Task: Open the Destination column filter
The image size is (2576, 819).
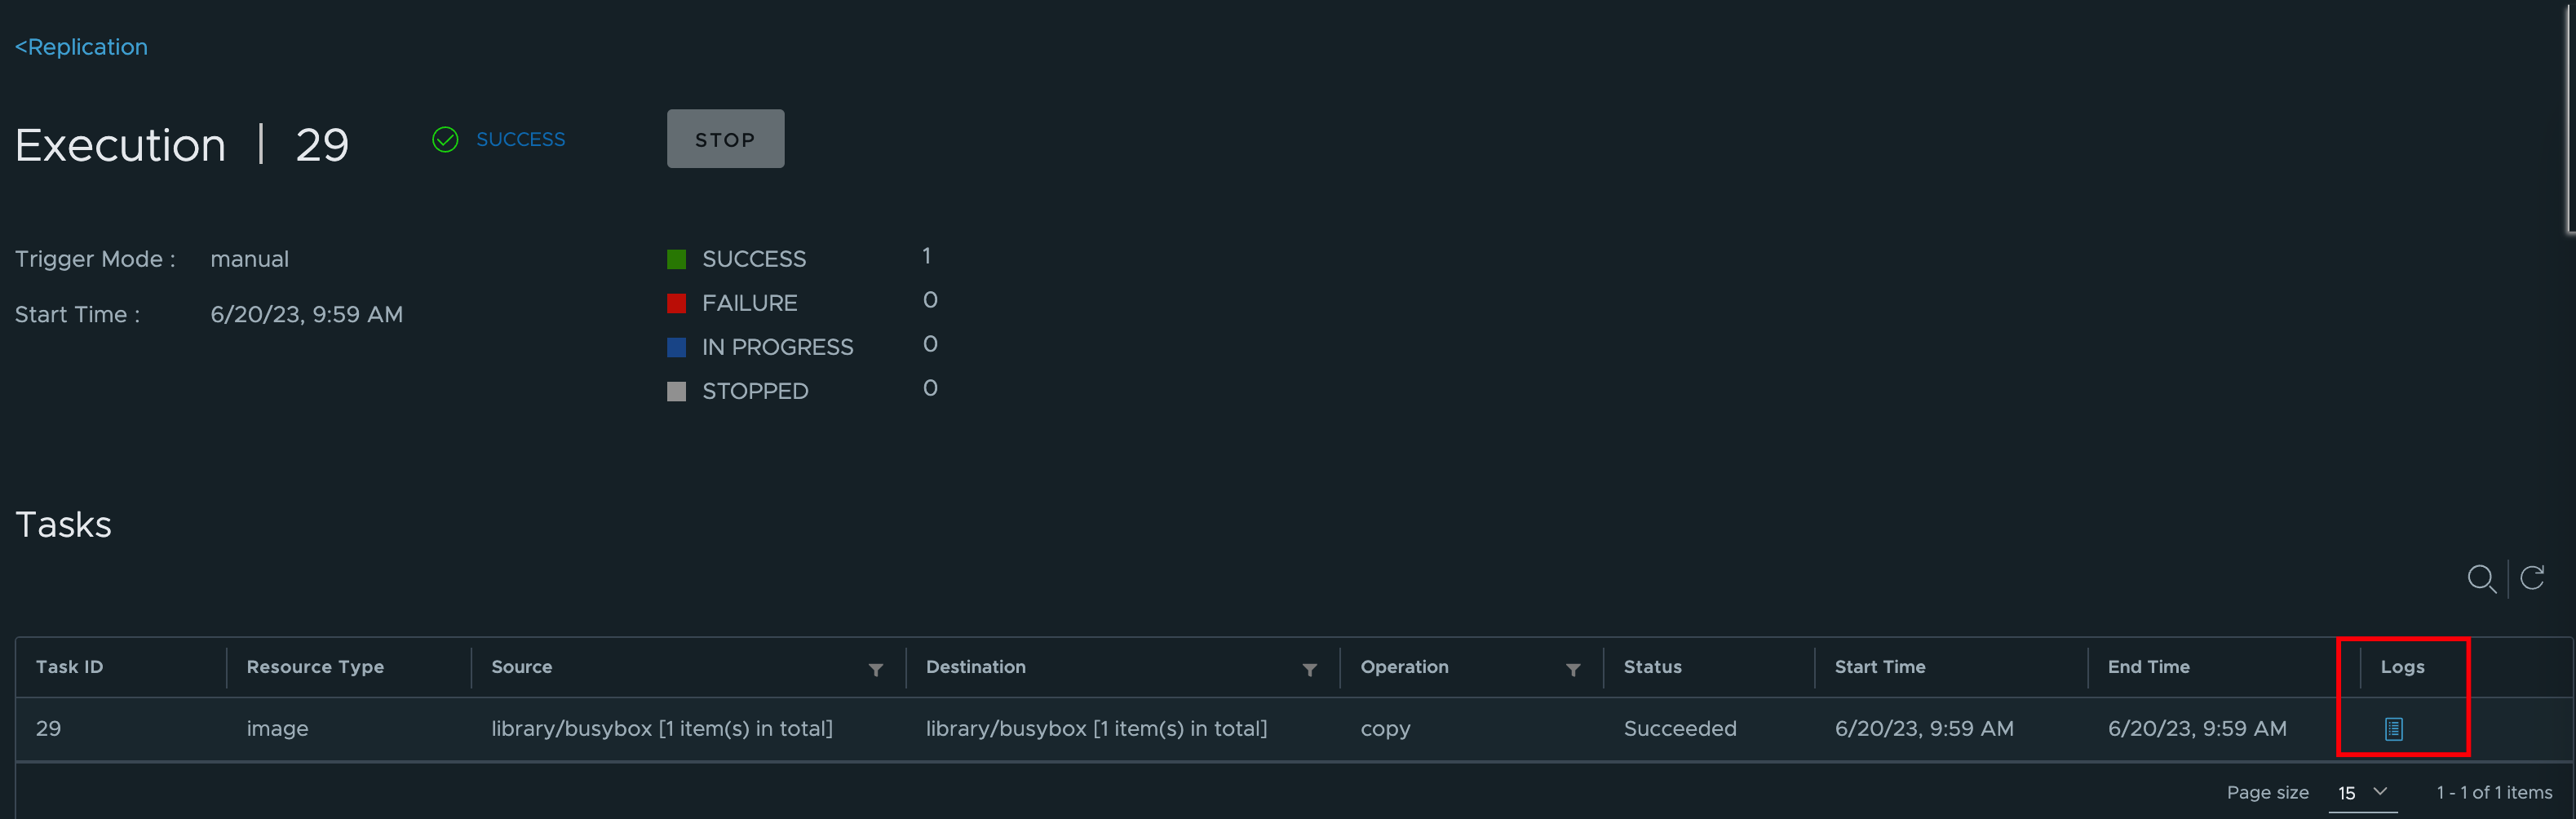Action: point(1310,669)
